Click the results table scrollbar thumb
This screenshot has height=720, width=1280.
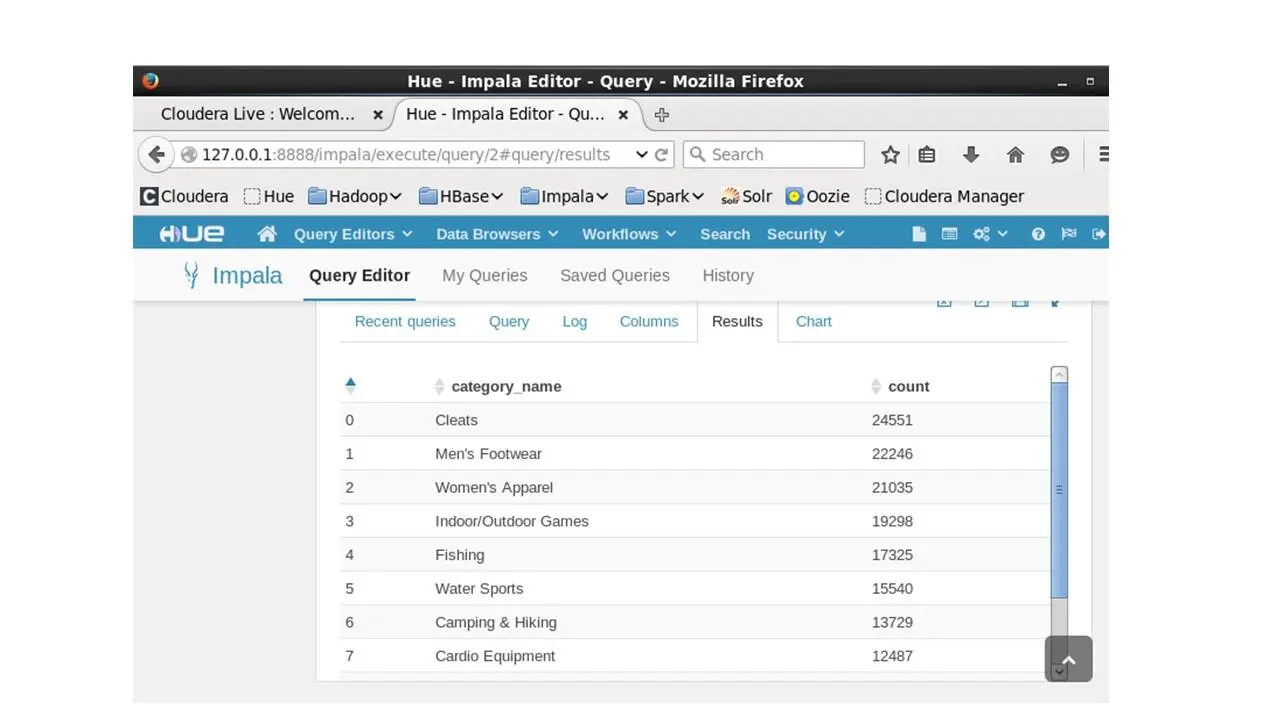[1059, 491]
